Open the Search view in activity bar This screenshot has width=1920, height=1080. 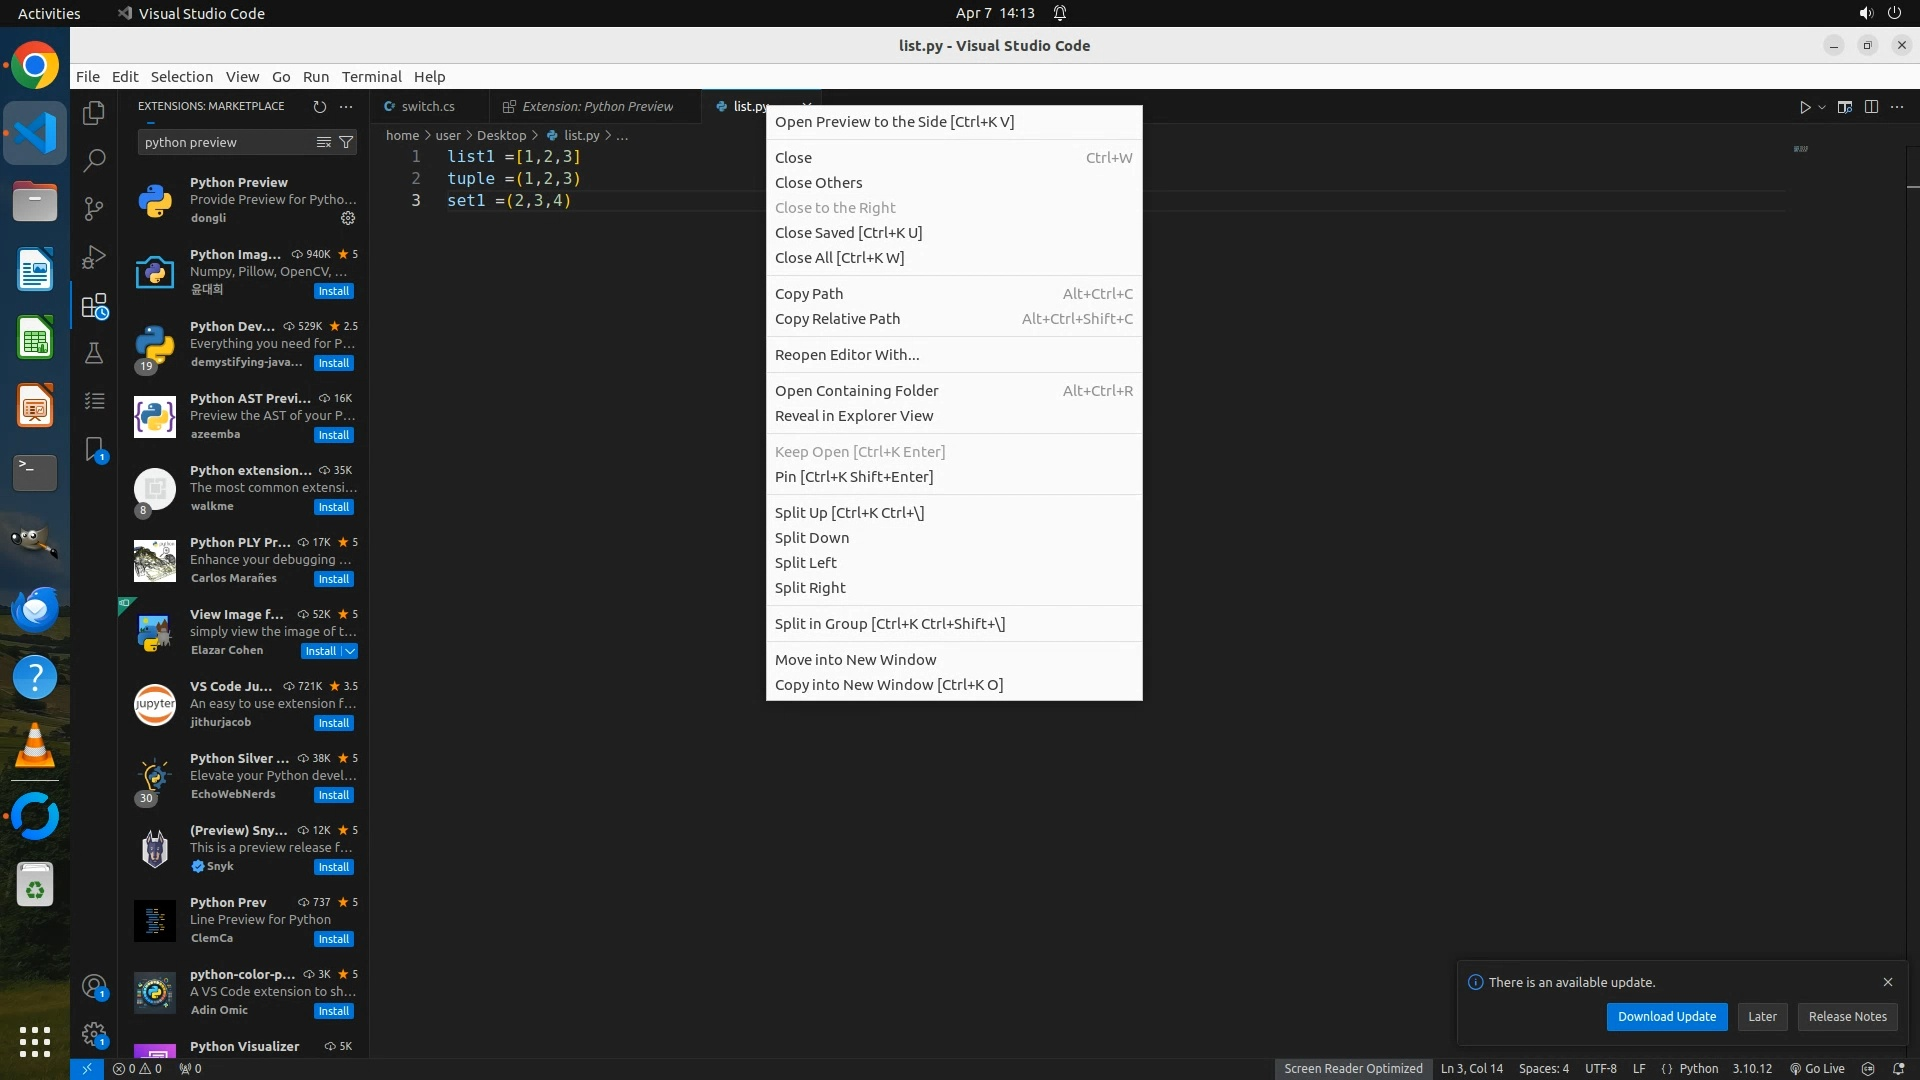pyautogui.click(x=94, y=160)
